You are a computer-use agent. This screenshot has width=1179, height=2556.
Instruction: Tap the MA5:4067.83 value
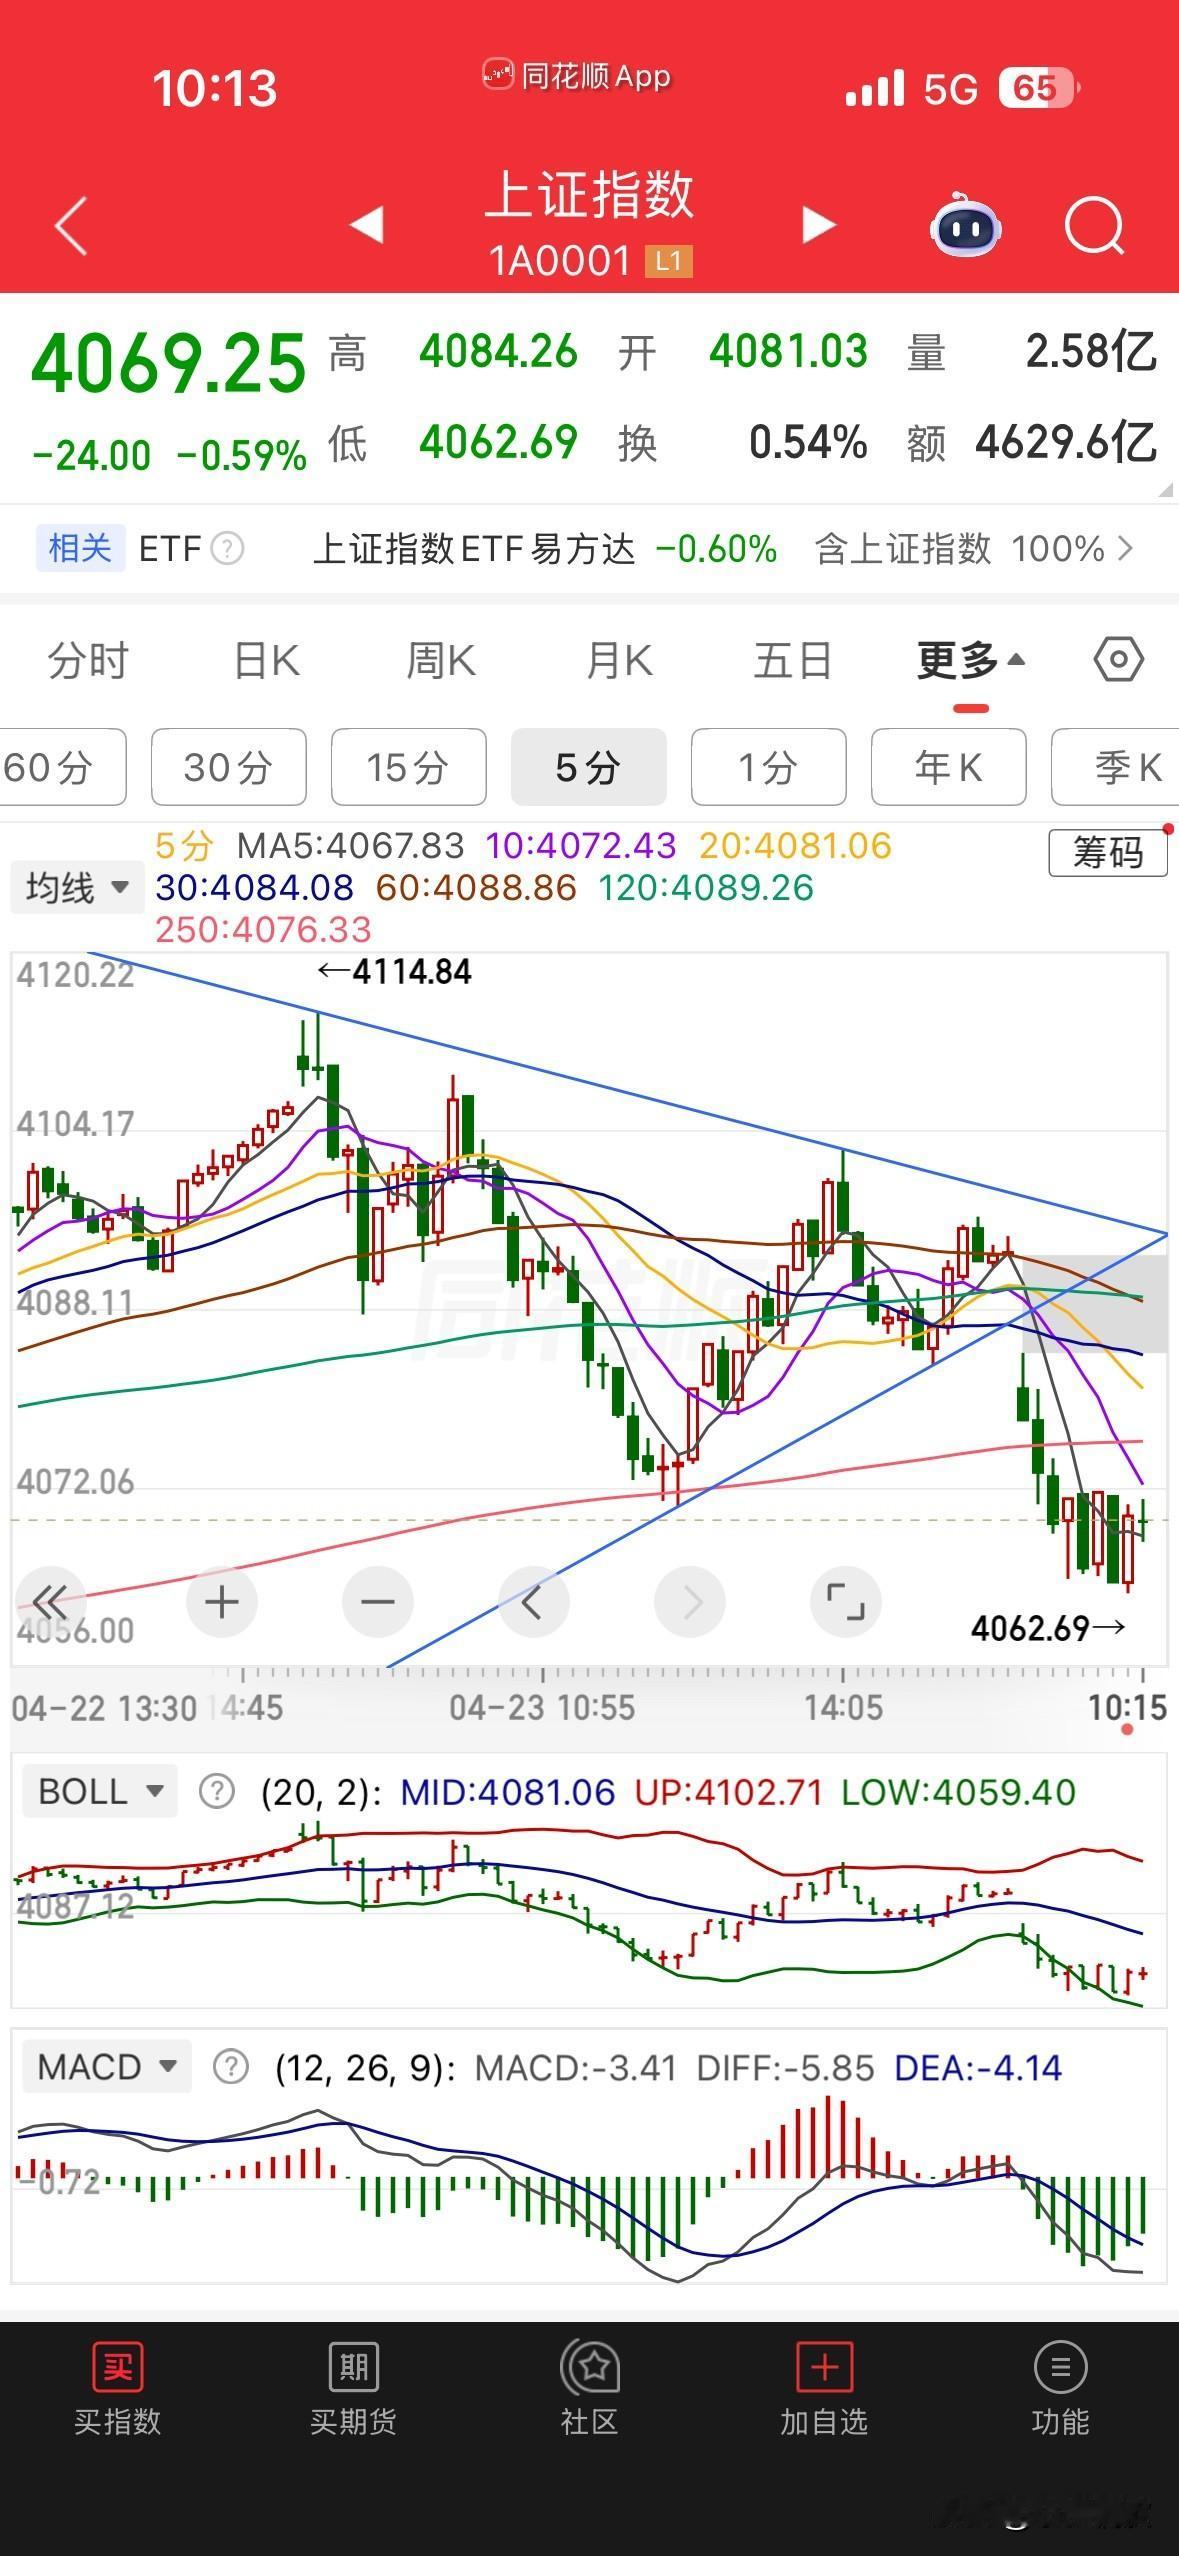pyautogui.click(x=351, y=846)
